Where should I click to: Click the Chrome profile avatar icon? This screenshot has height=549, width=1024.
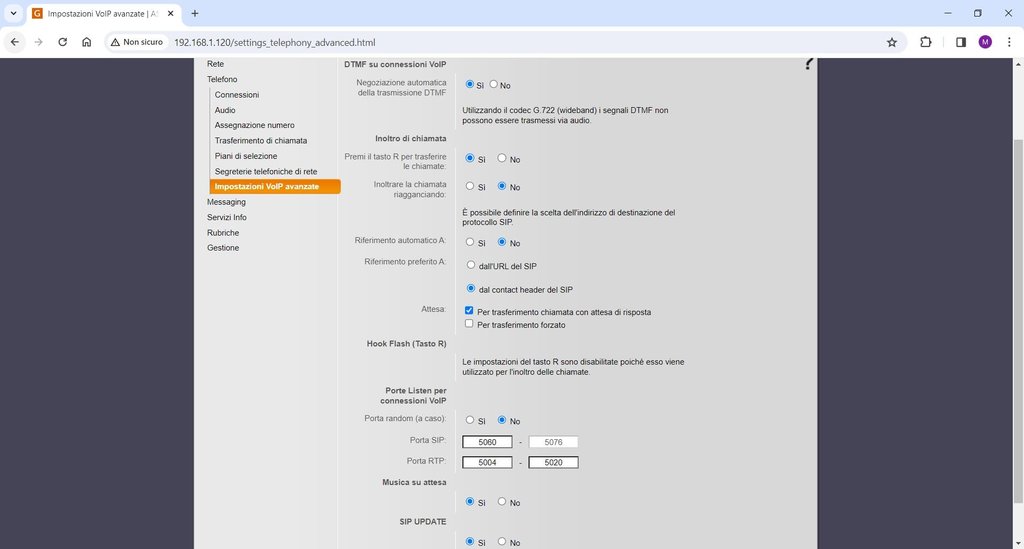[x=985, y=42]
